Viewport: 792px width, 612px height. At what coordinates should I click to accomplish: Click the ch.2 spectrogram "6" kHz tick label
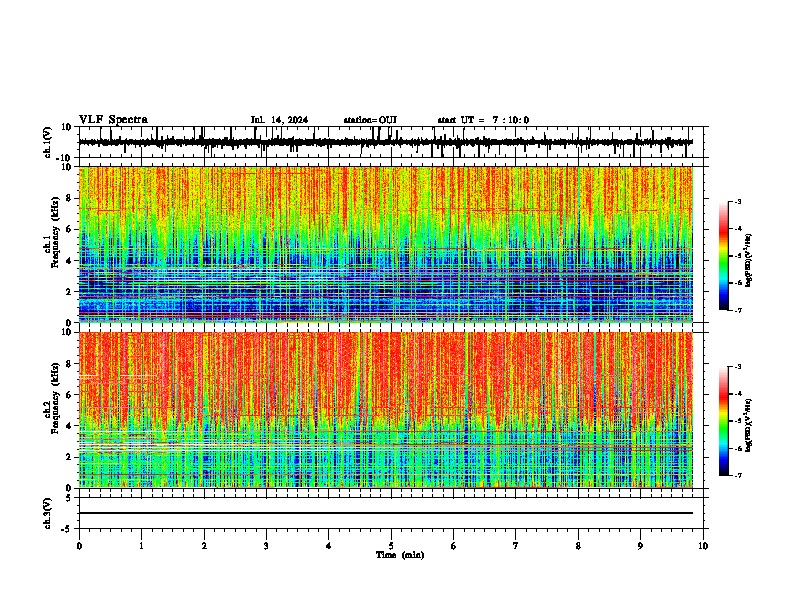click(69, 395)
